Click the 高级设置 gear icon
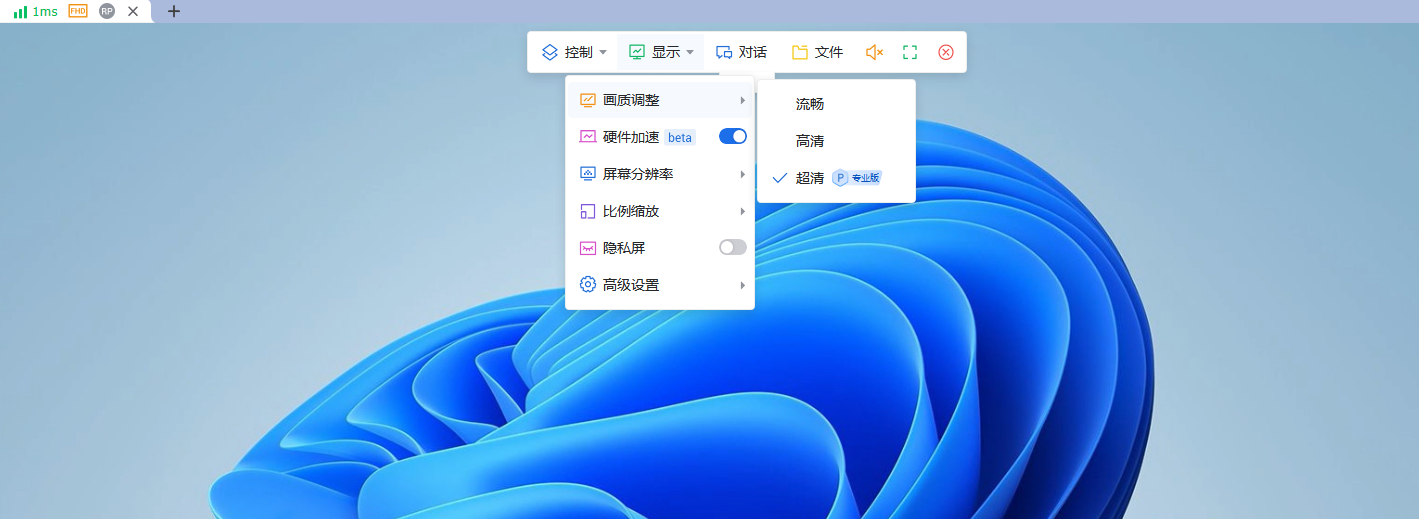Viewport: 1419px width, 519px height. pos(588,285)
